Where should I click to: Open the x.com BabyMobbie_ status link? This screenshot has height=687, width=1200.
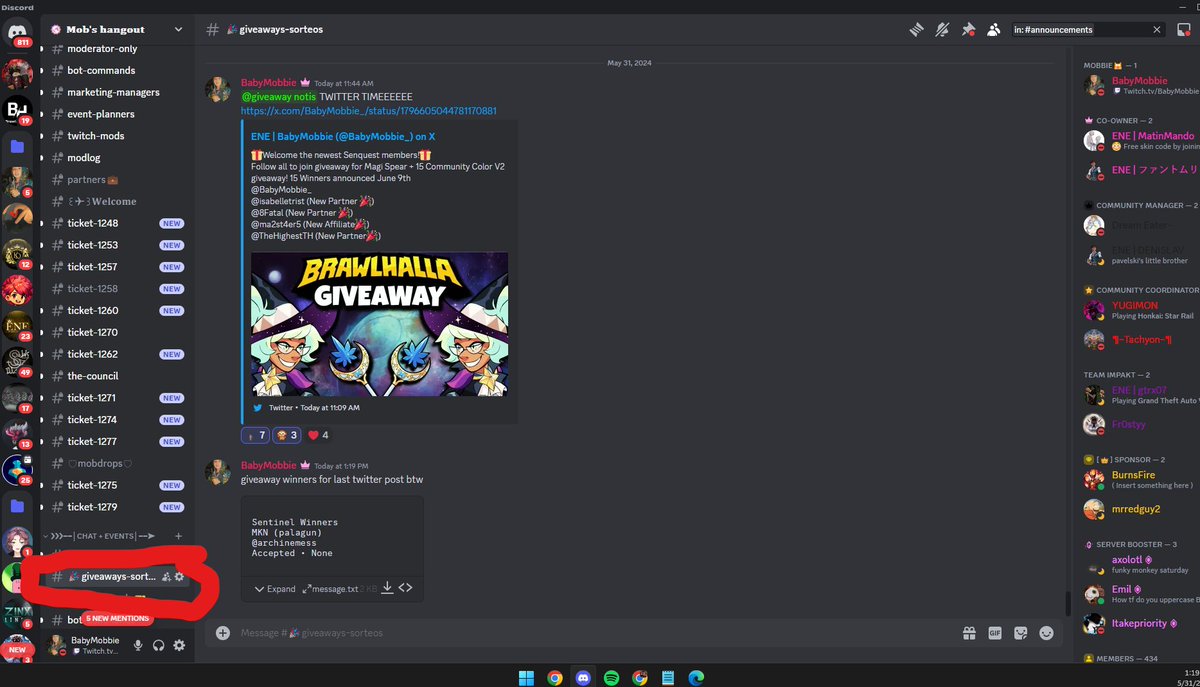point(368,111)
